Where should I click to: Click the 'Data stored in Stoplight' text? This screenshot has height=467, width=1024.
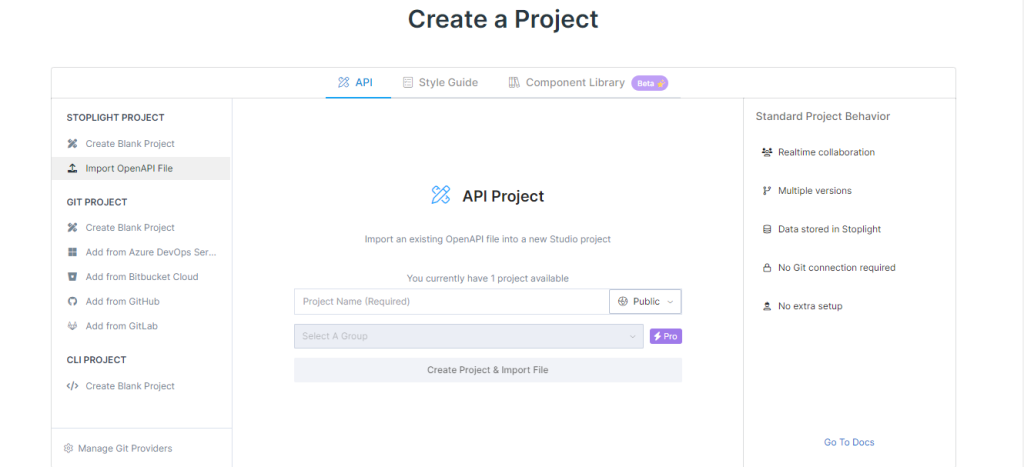click(x=829, y=229)
